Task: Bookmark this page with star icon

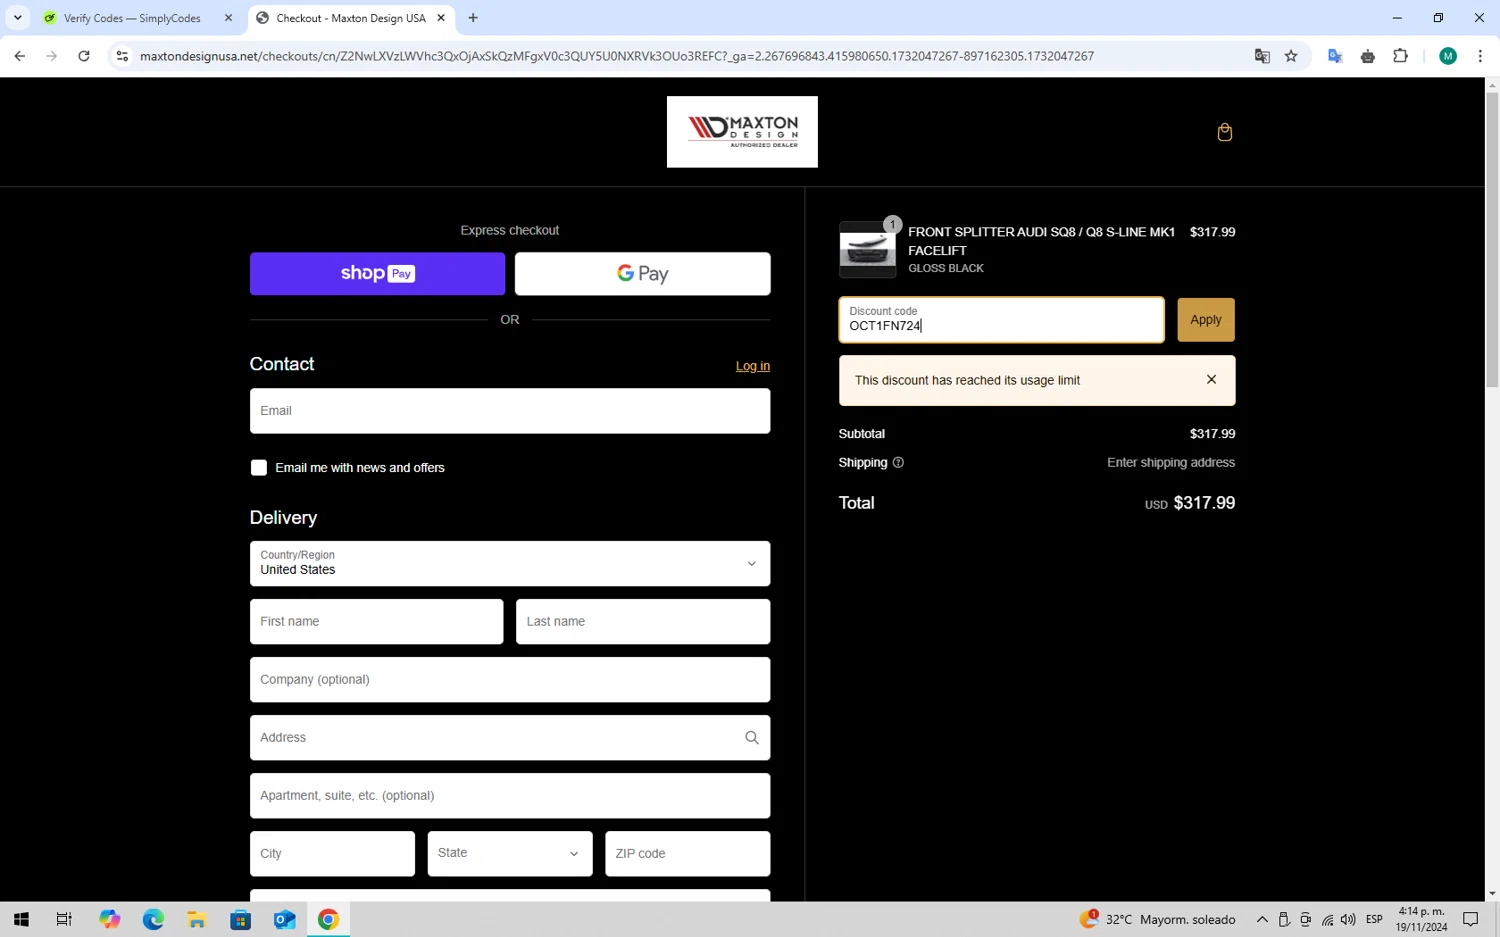Action: [x=1291, y=56]
